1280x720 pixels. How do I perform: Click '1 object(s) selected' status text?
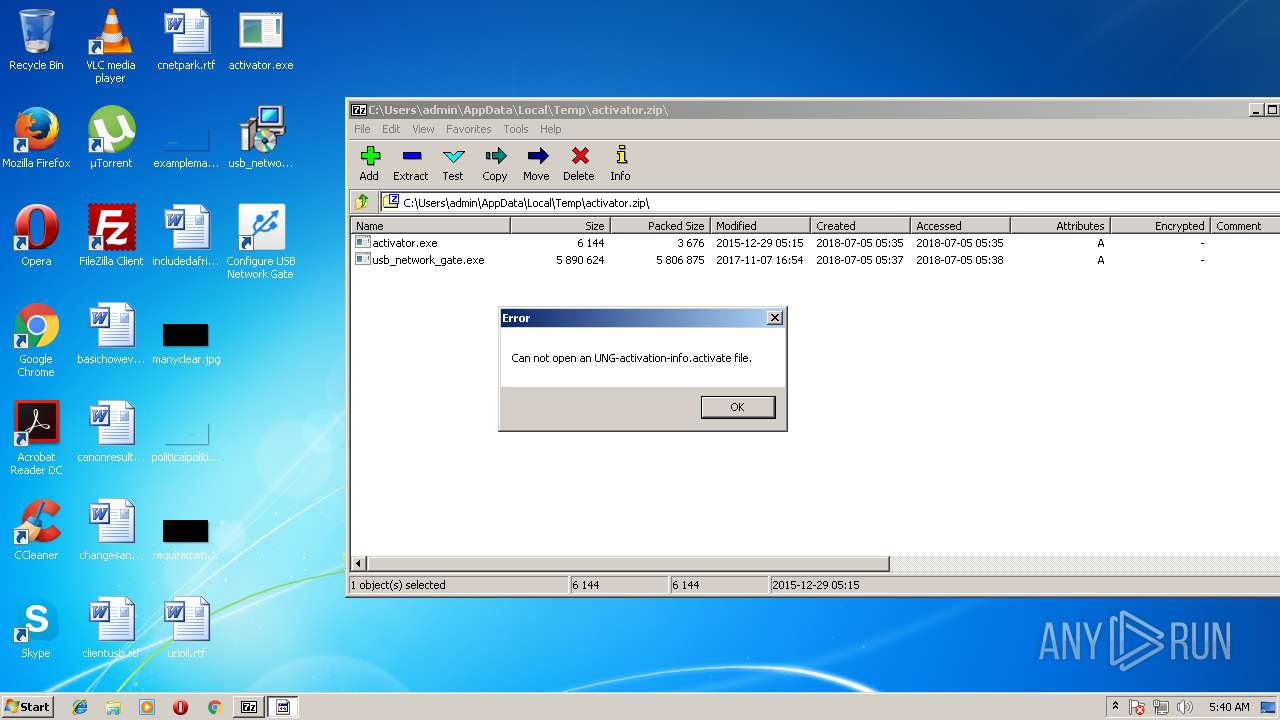[x=398, y=585]
